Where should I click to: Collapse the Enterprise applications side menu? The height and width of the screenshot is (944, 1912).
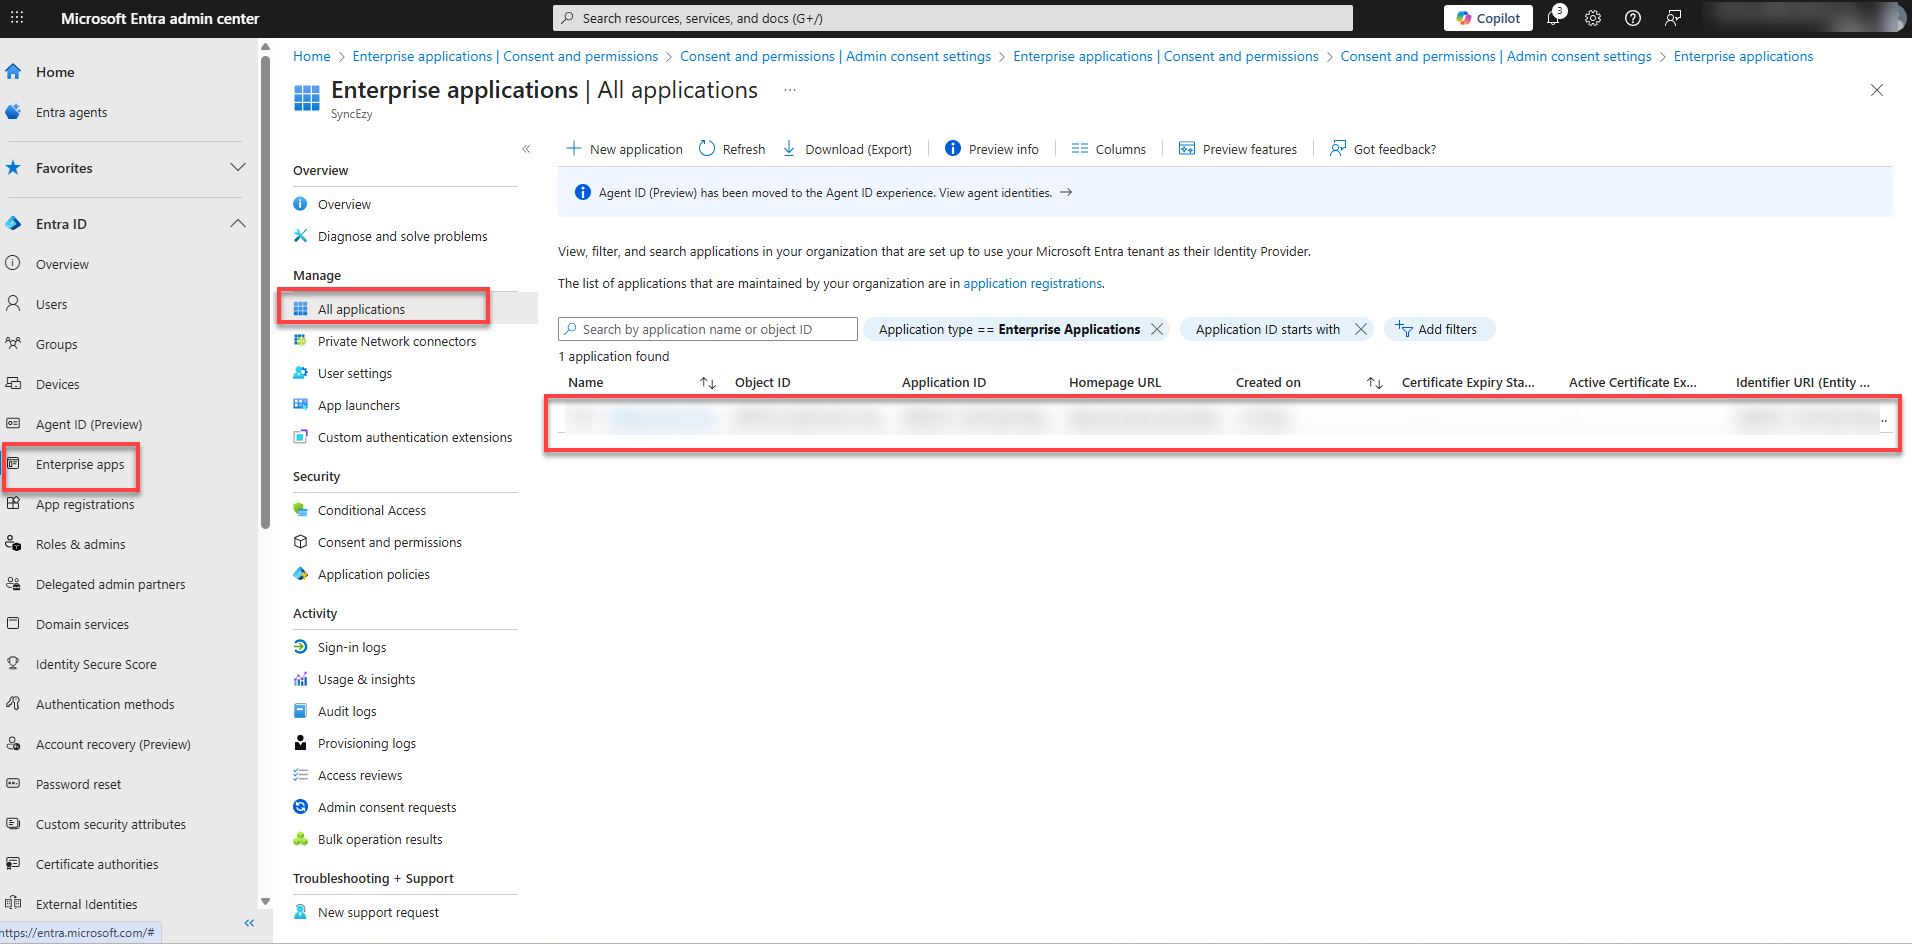(526, 149)
